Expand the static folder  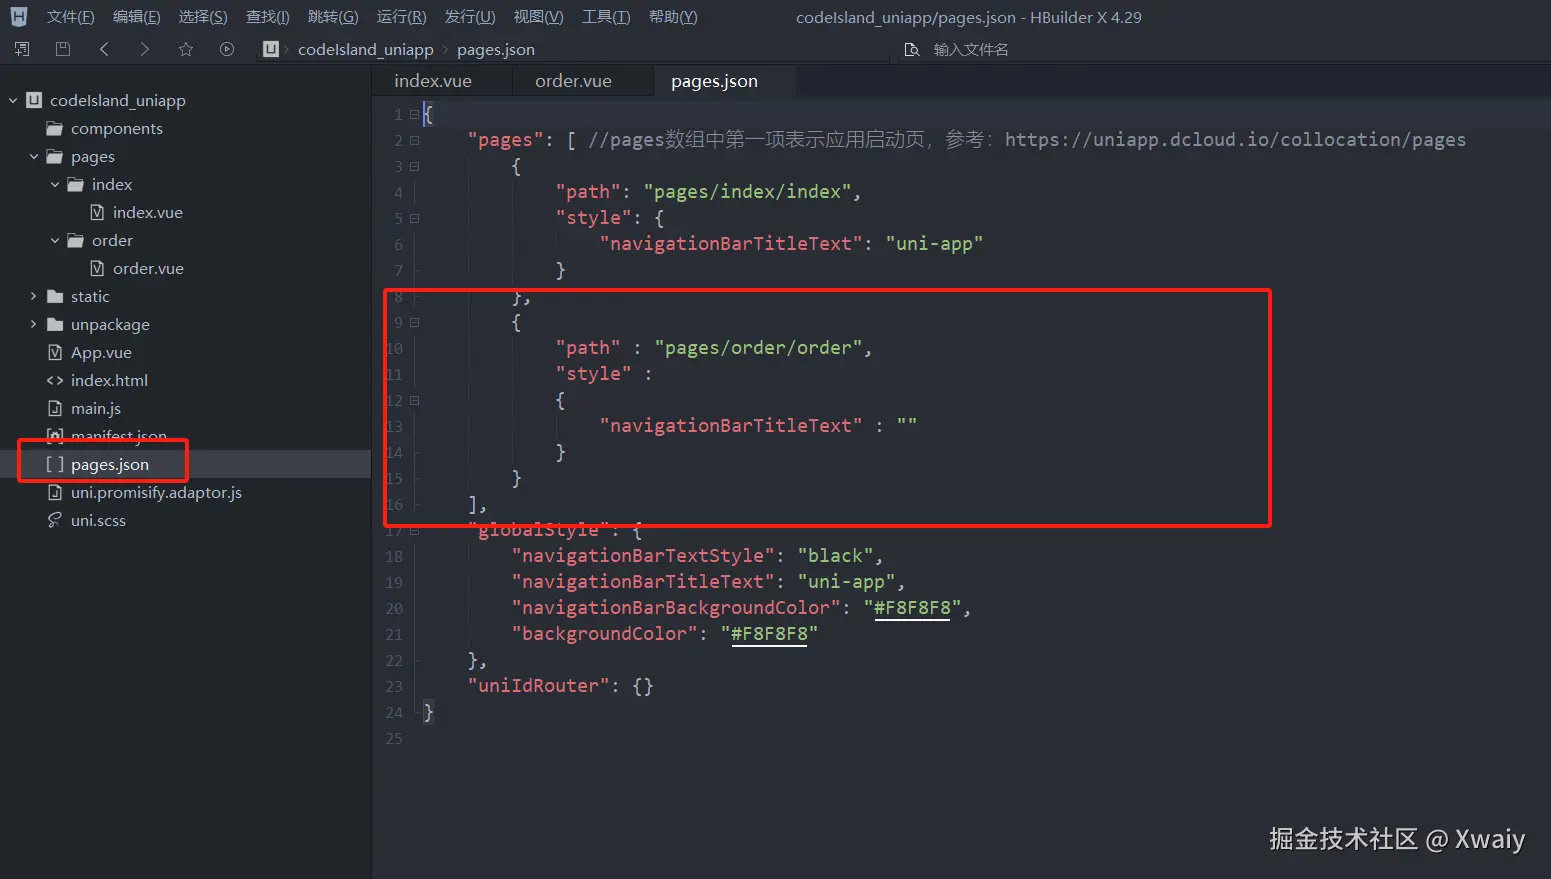34,296
